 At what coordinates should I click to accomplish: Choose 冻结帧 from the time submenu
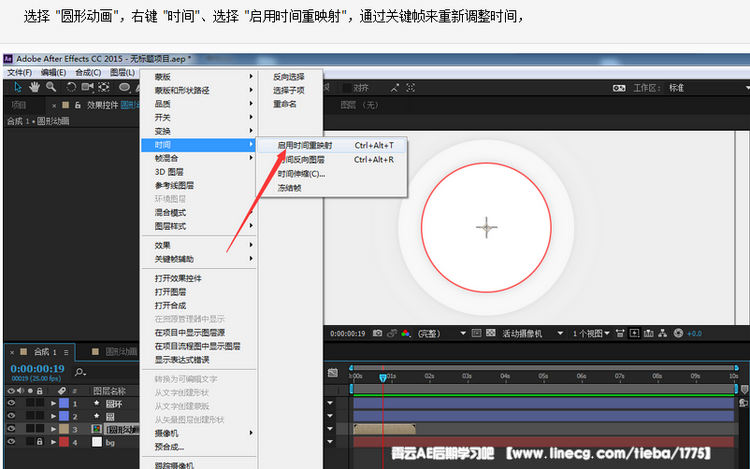(331, 188)
